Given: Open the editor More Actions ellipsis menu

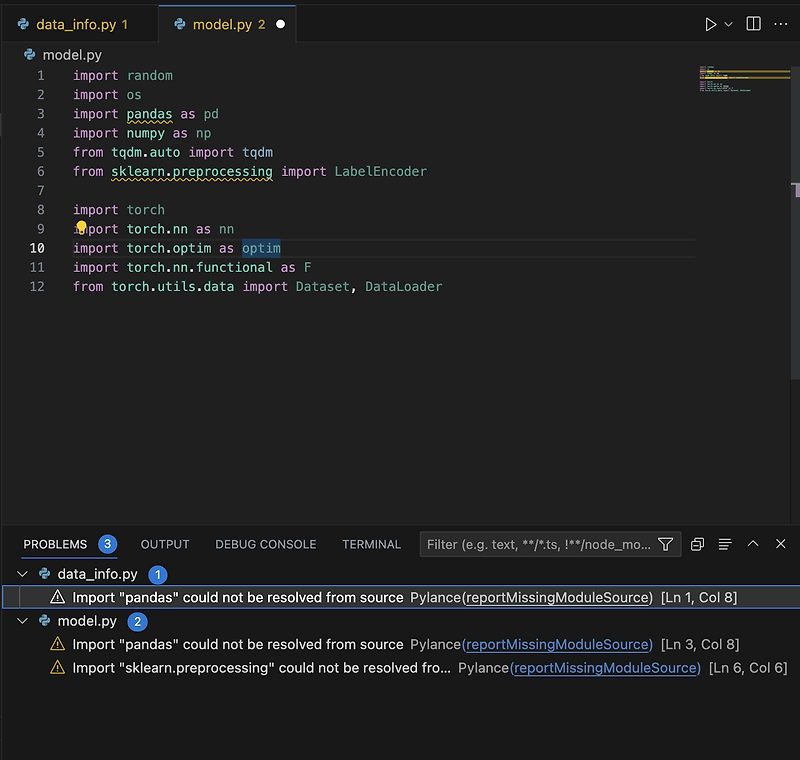Looking at the screenshot, I should click(781, 24).
